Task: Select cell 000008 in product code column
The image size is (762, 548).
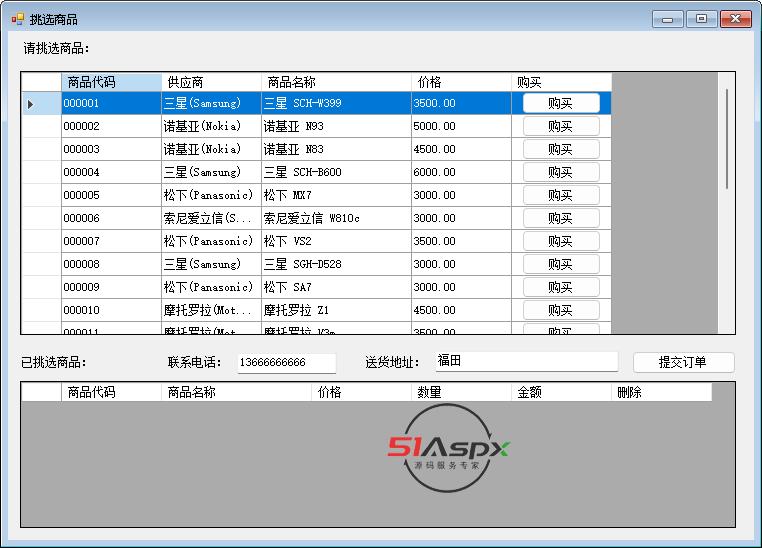Action: coord(111,264)
